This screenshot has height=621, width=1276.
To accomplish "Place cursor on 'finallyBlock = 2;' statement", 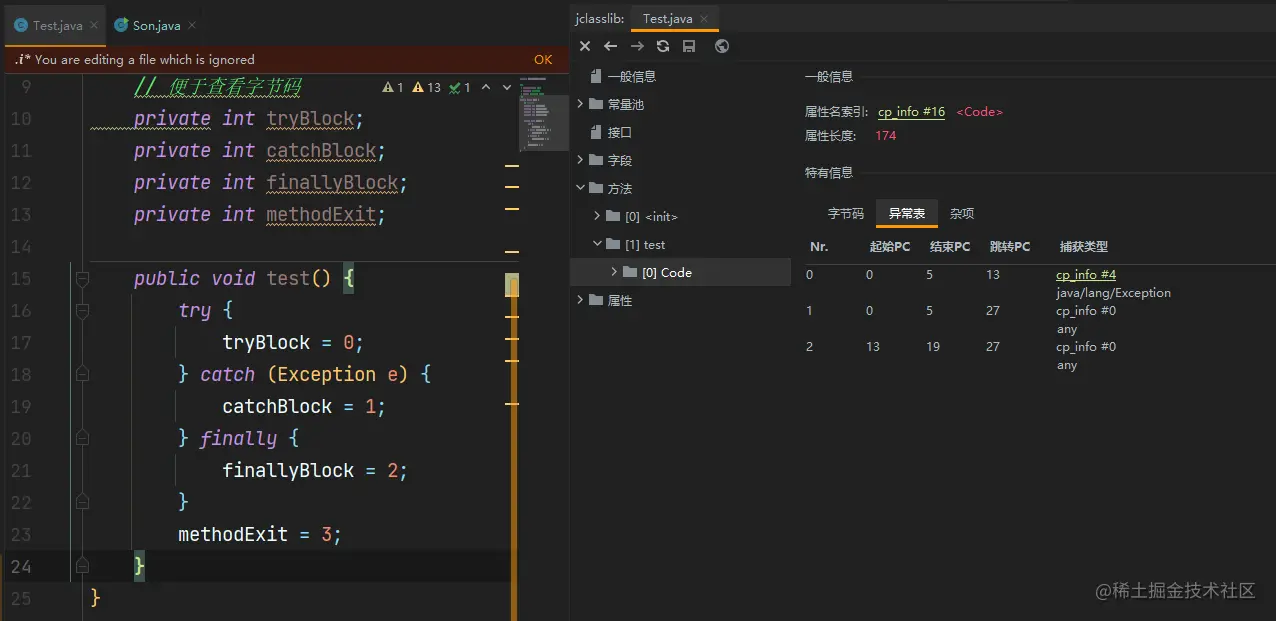I will pyautogui.click(x=315, y=470).
